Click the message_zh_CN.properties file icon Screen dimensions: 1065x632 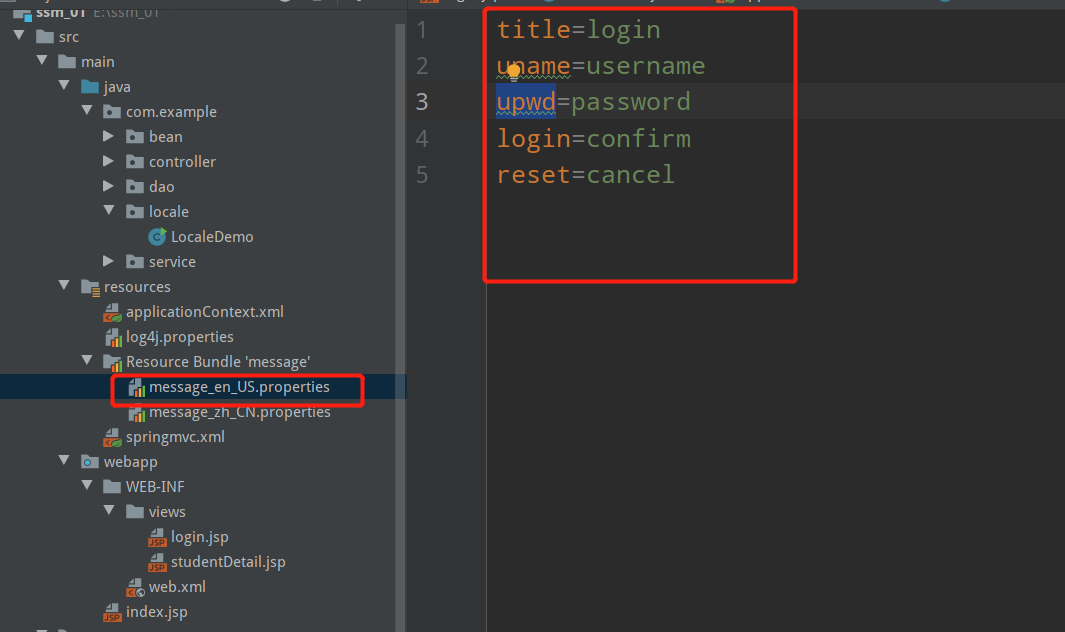(137, 412)
